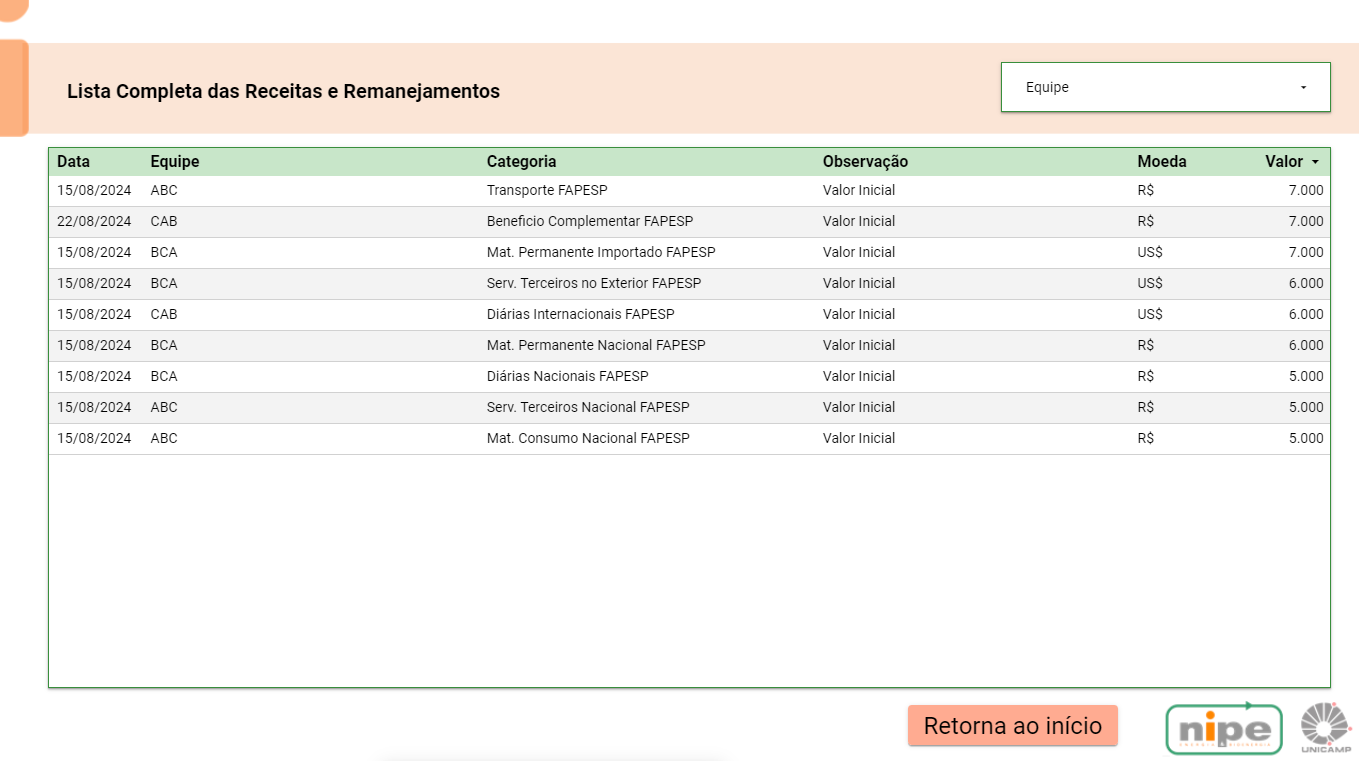Click CAB in Beneficio Complementar row
Viewport: 1359px width, 761px height.
(x=164, y=221)
